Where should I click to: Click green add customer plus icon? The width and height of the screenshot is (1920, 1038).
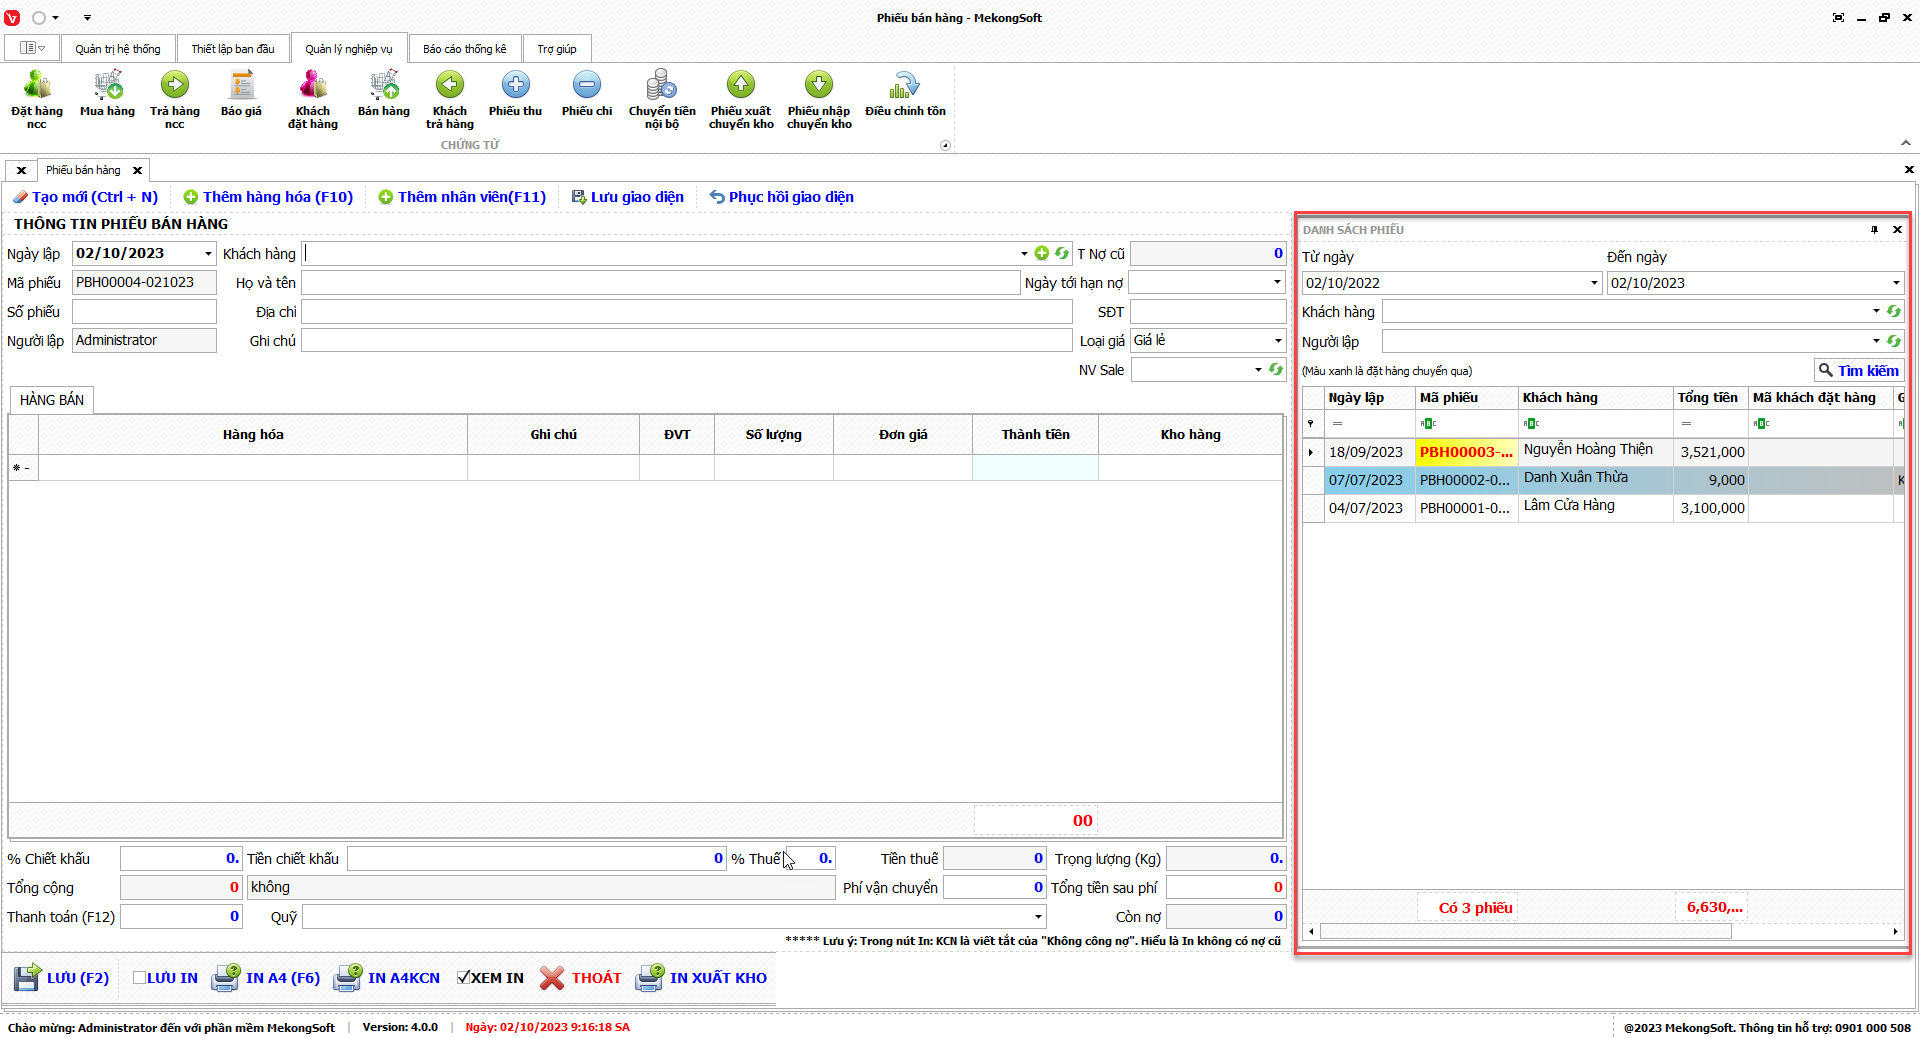pos(1042,254)
